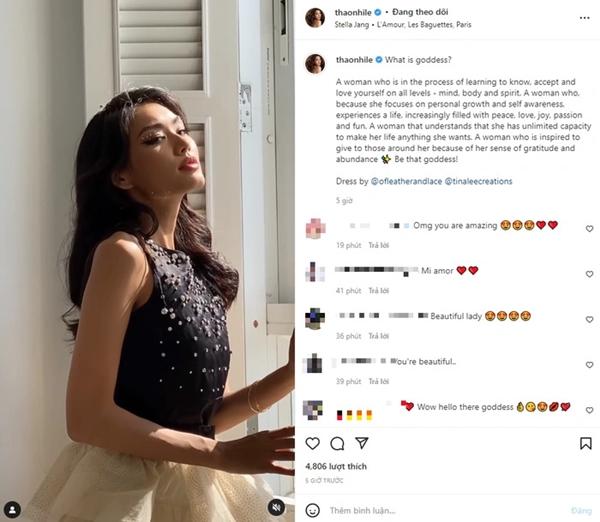600x522 pixels.
Task: Like the 'Beautiful lady' comment
Action: coord(589,319)
